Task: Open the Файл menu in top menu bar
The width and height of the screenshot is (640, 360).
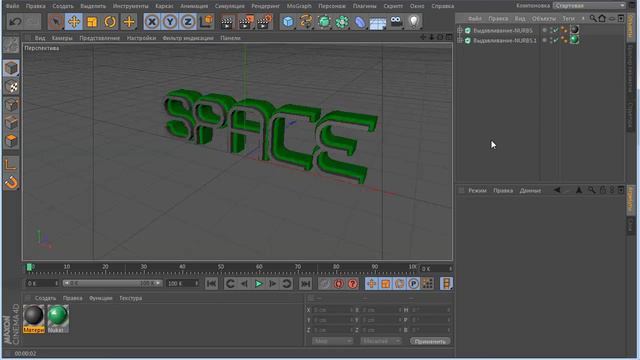Action: [x=12, y=6]
